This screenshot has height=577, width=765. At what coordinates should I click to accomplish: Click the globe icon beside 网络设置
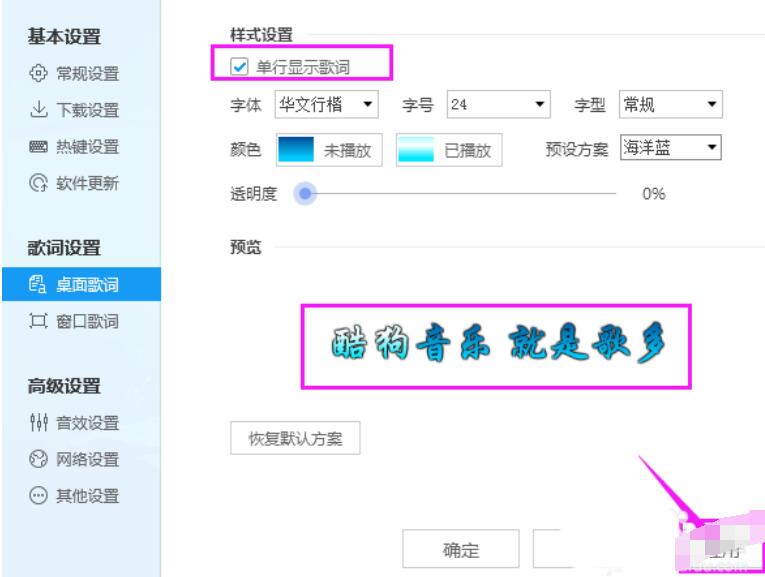click(38, 459)
